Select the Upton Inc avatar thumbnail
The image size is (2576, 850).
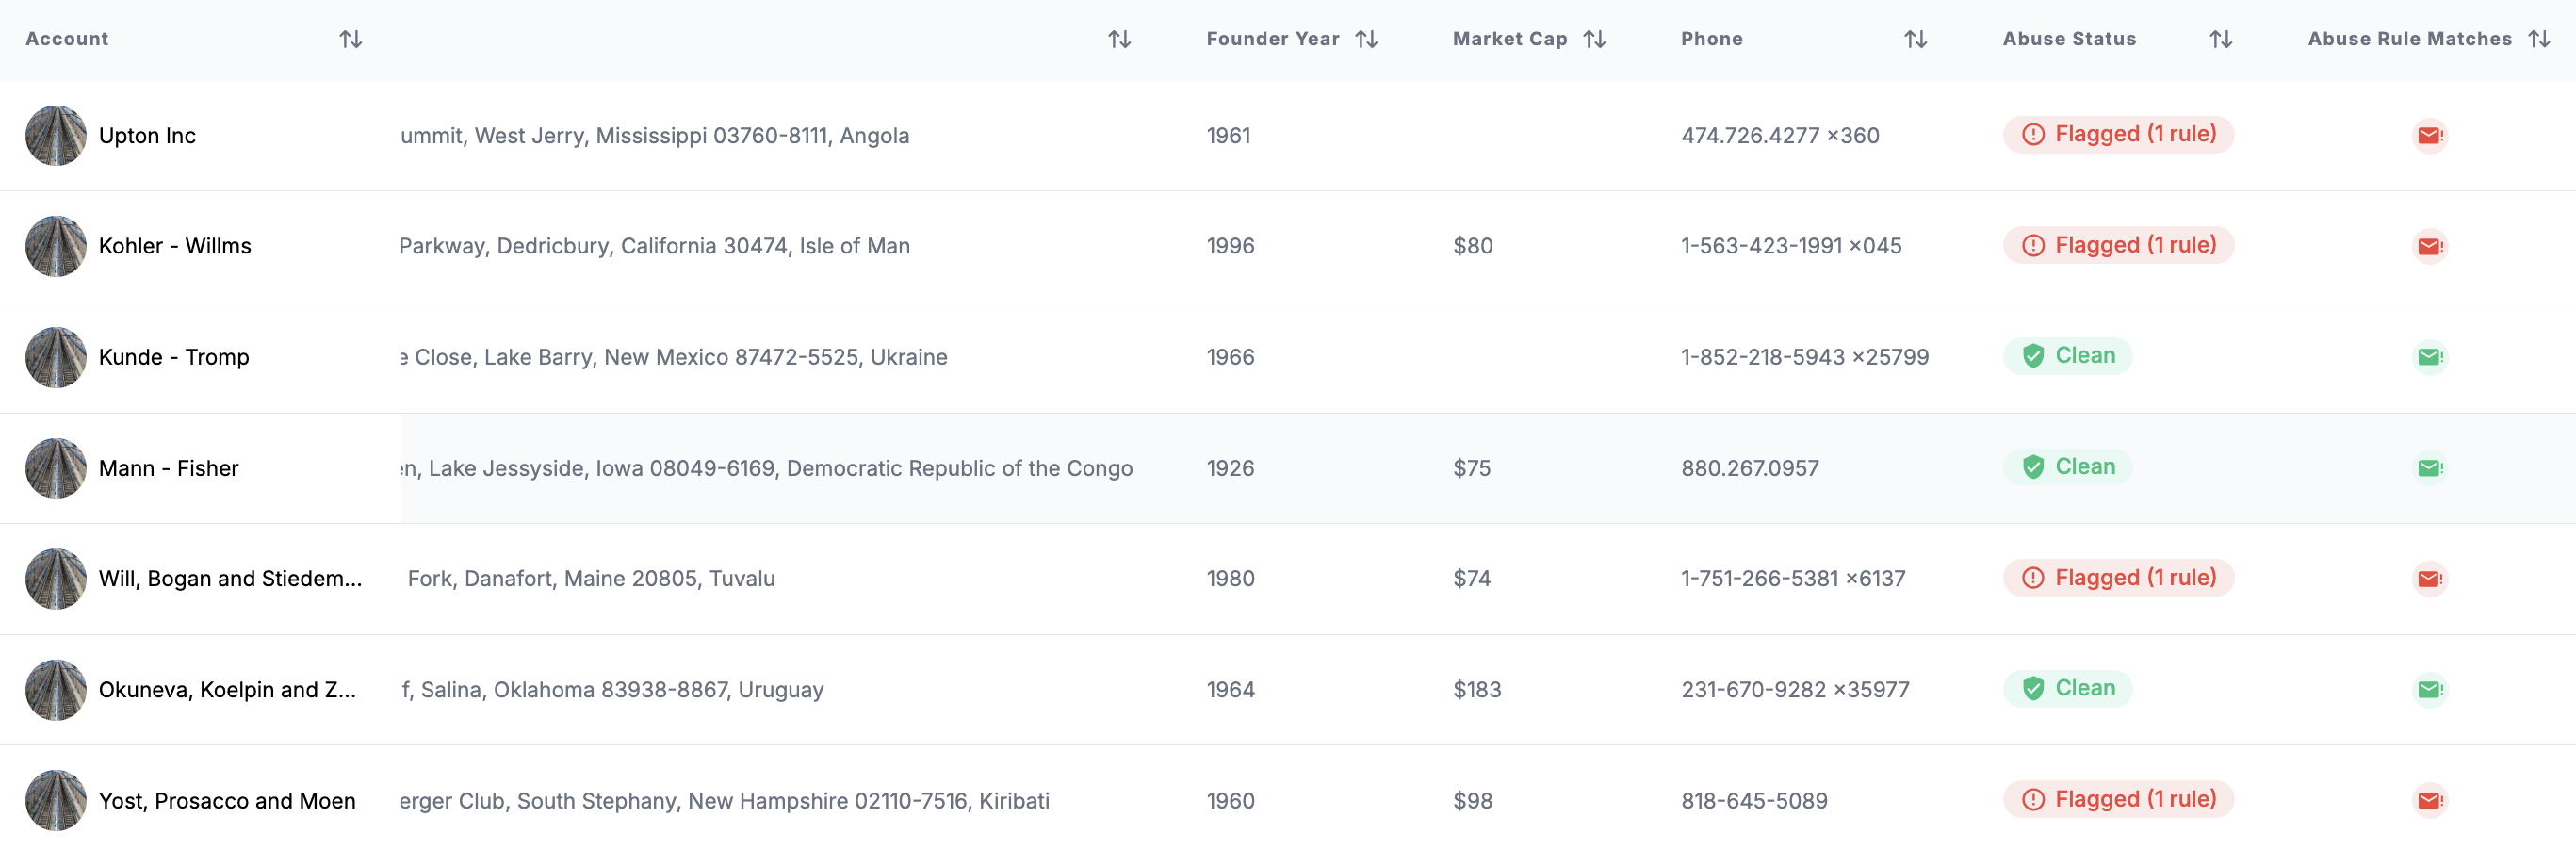[x=56, y=135]
